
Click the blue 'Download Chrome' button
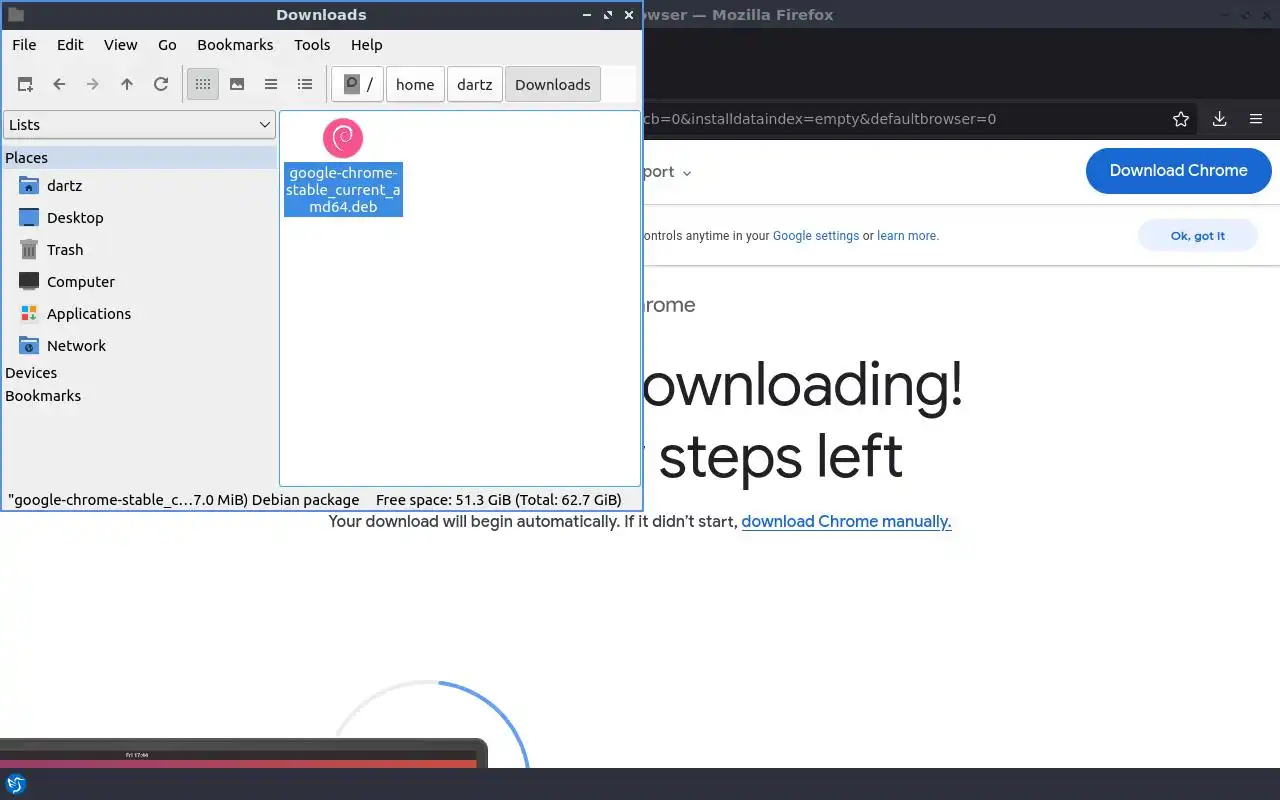click(1179, 171)
